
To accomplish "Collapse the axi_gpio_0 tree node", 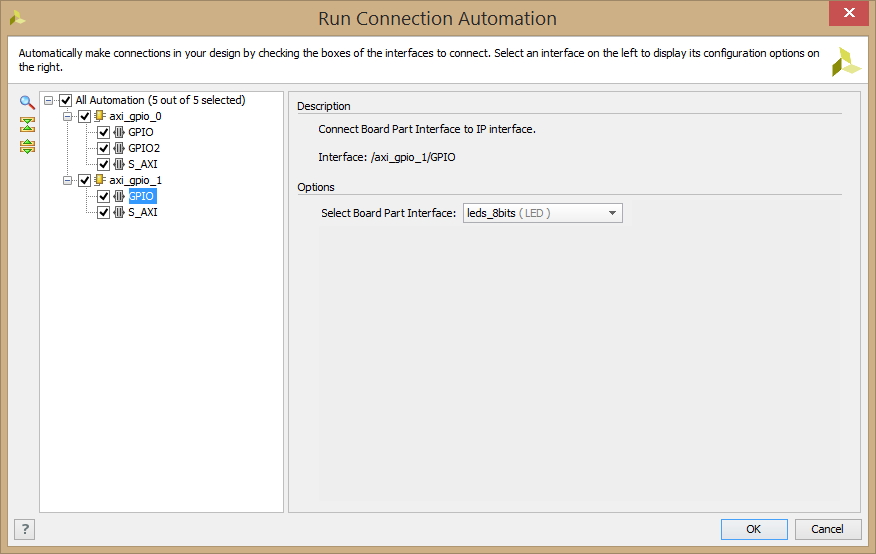I will [67, 116].
